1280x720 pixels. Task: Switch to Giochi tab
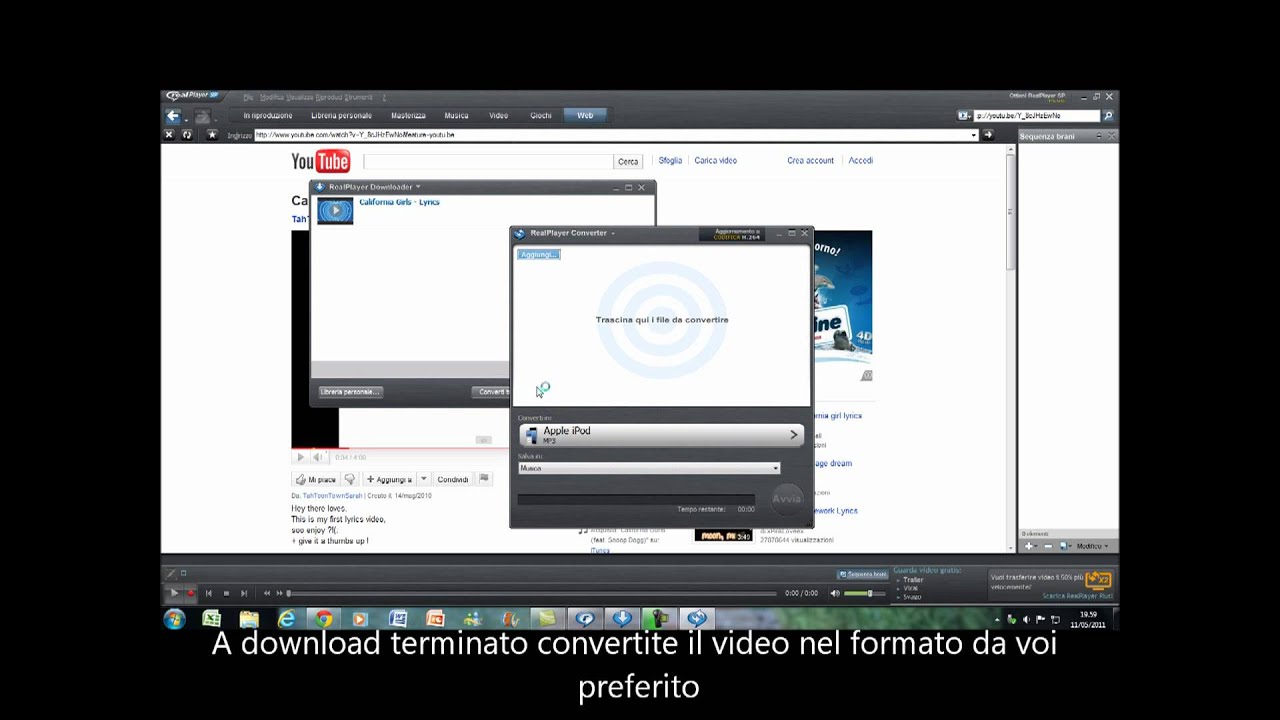541,116
